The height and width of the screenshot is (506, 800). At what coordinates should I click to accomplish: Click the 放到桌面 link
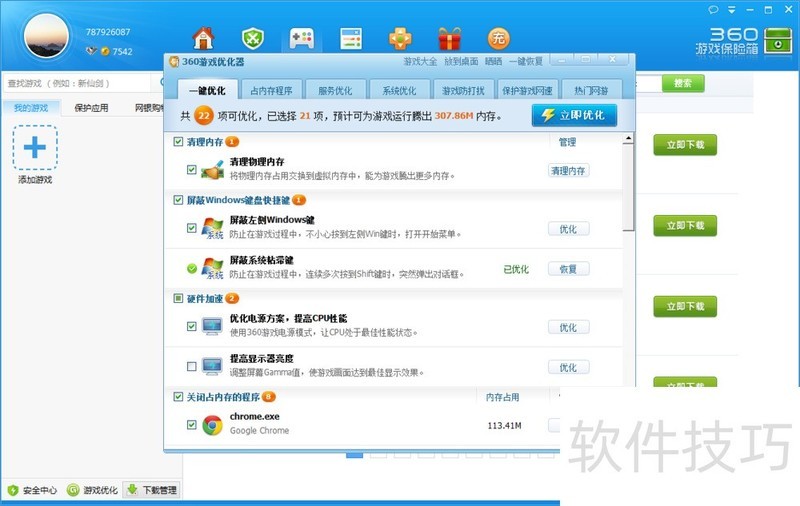click(461, 61)
